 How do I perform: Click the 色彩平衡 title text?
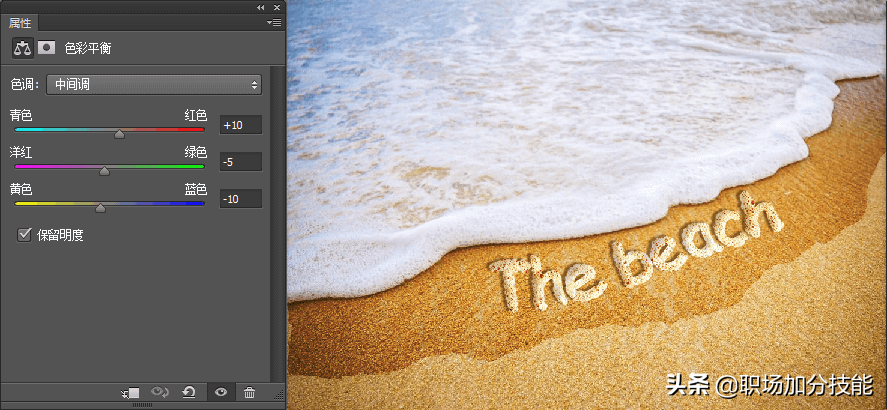click(88, 49)
